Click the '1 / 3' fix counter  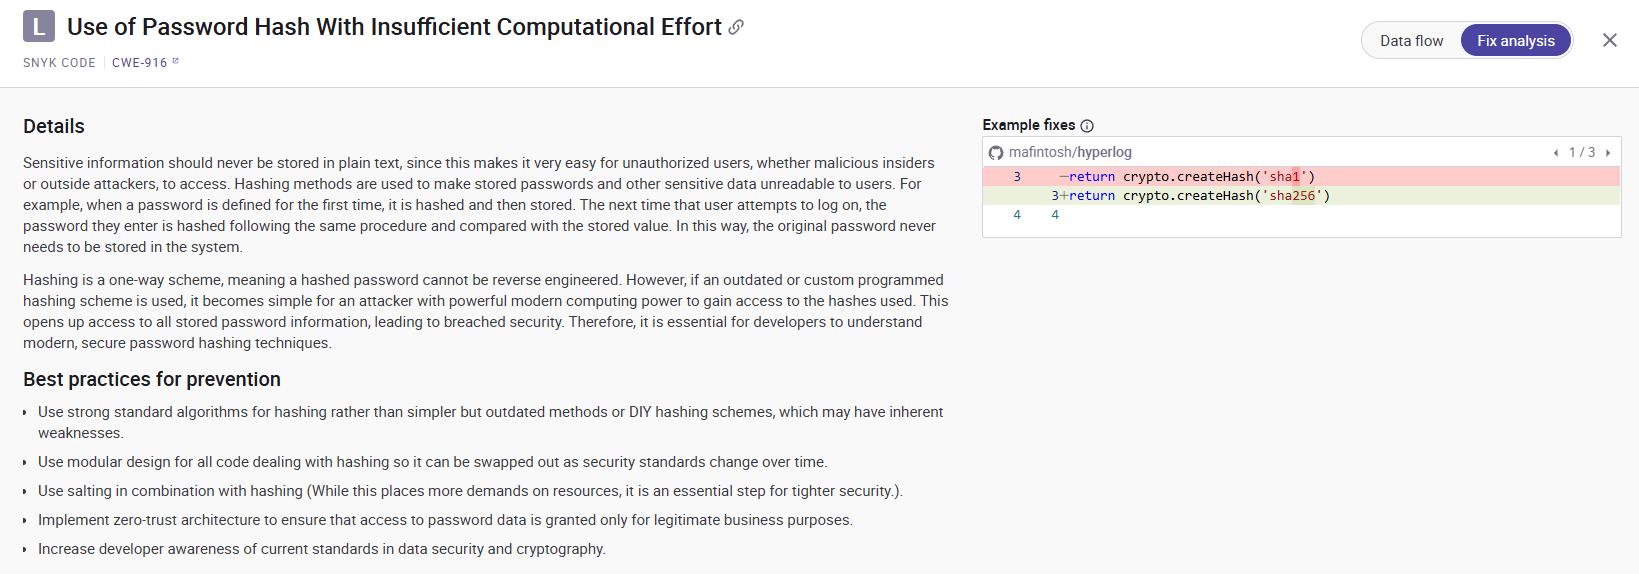tap(1582, 153)
